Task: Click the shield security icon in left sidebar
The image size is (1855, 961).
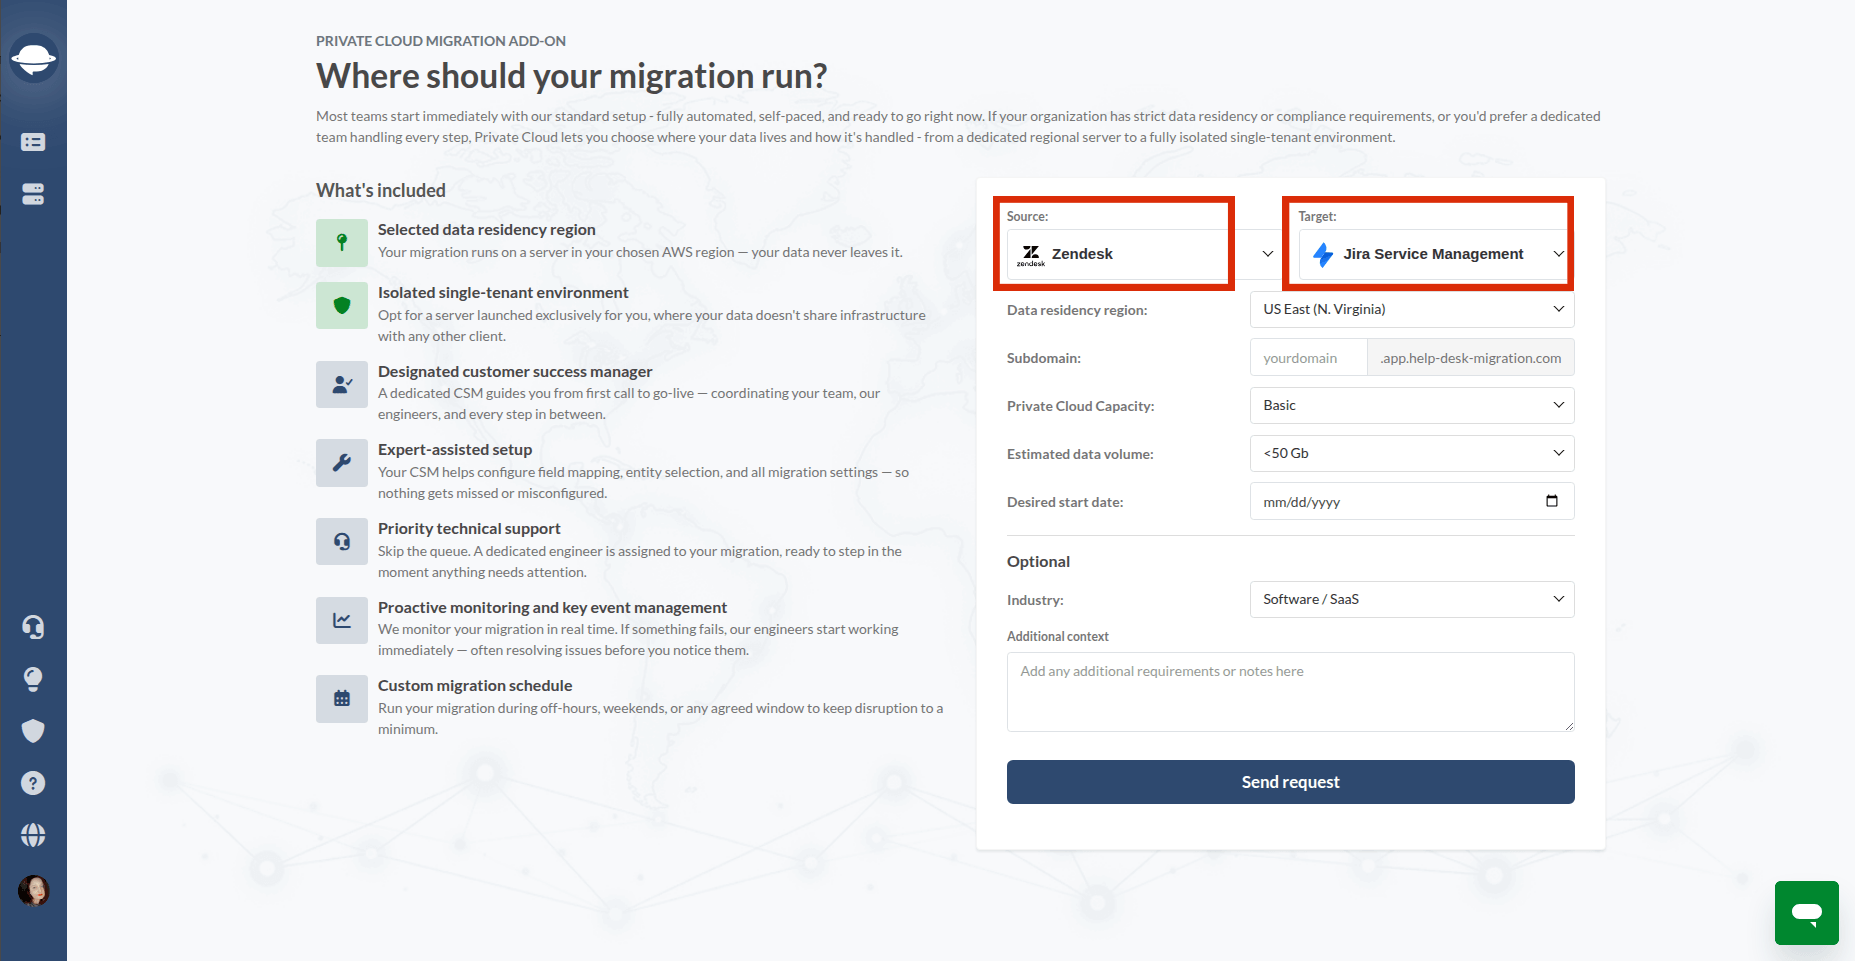Action: point(33,731)
